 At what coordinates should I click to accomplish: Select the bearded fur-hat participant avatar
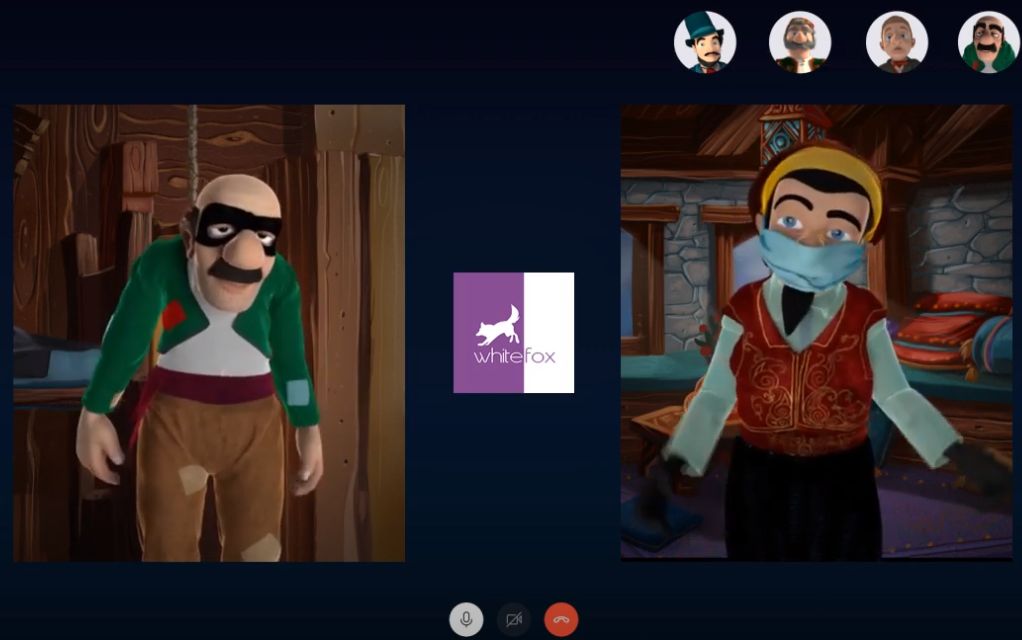800,42
